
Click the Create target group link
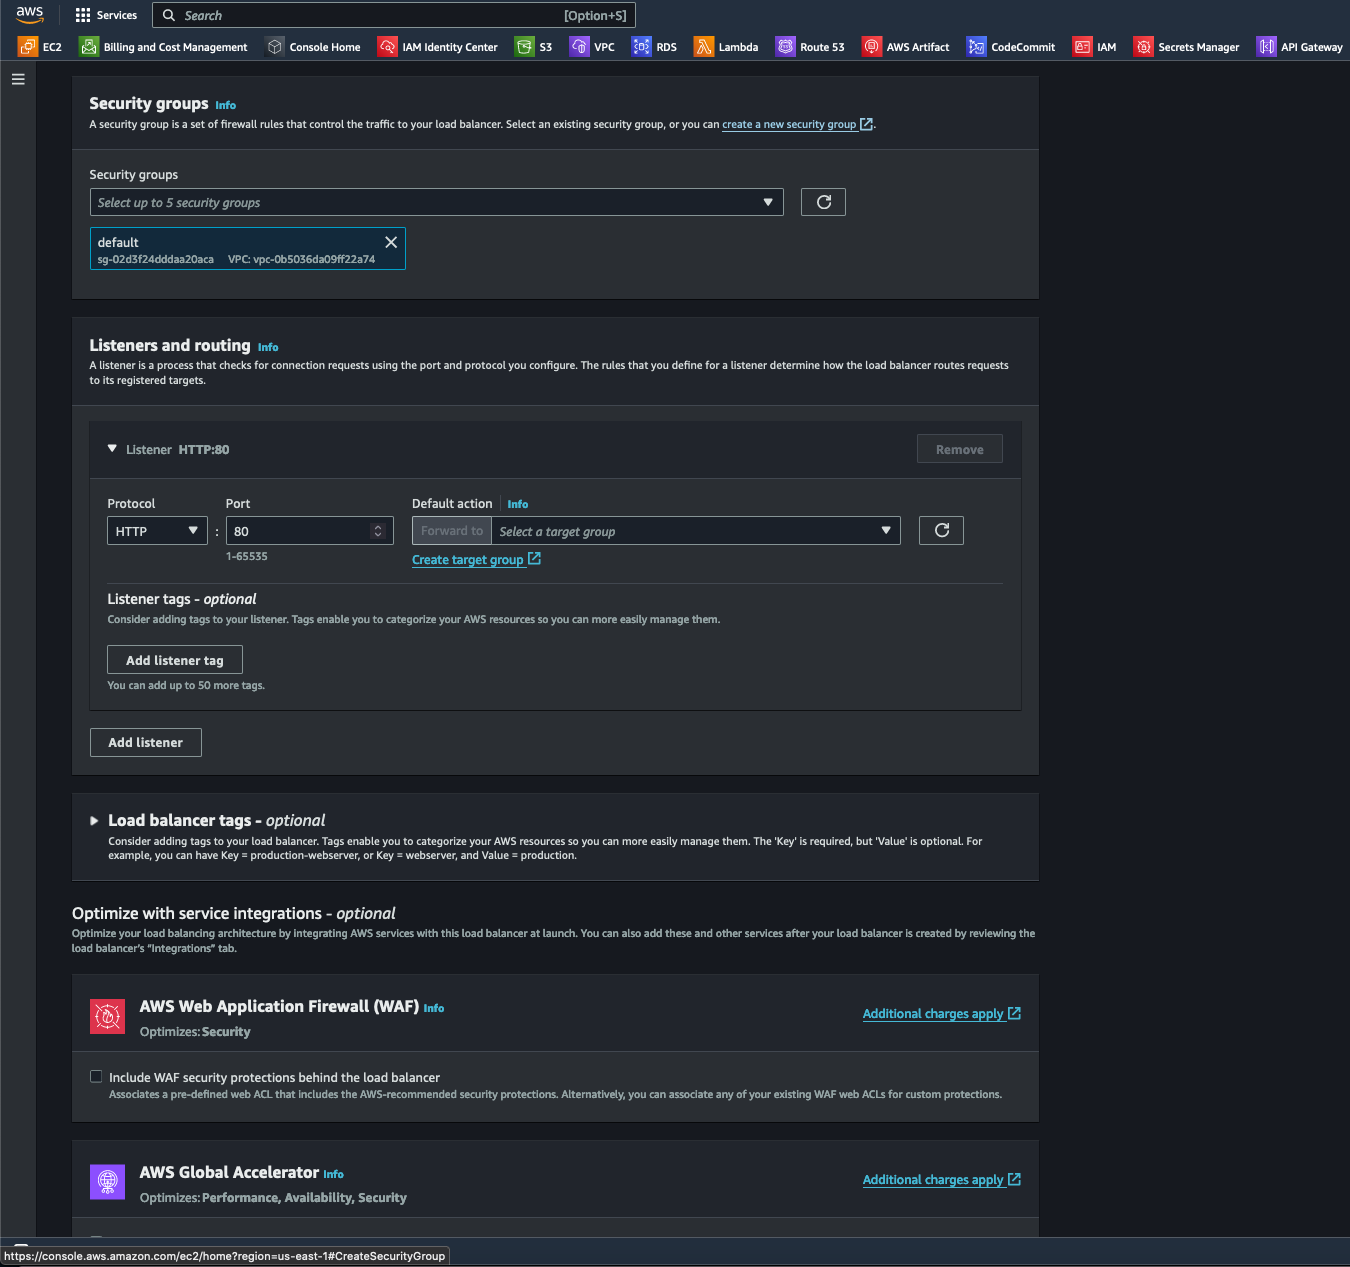coord(476,560)
